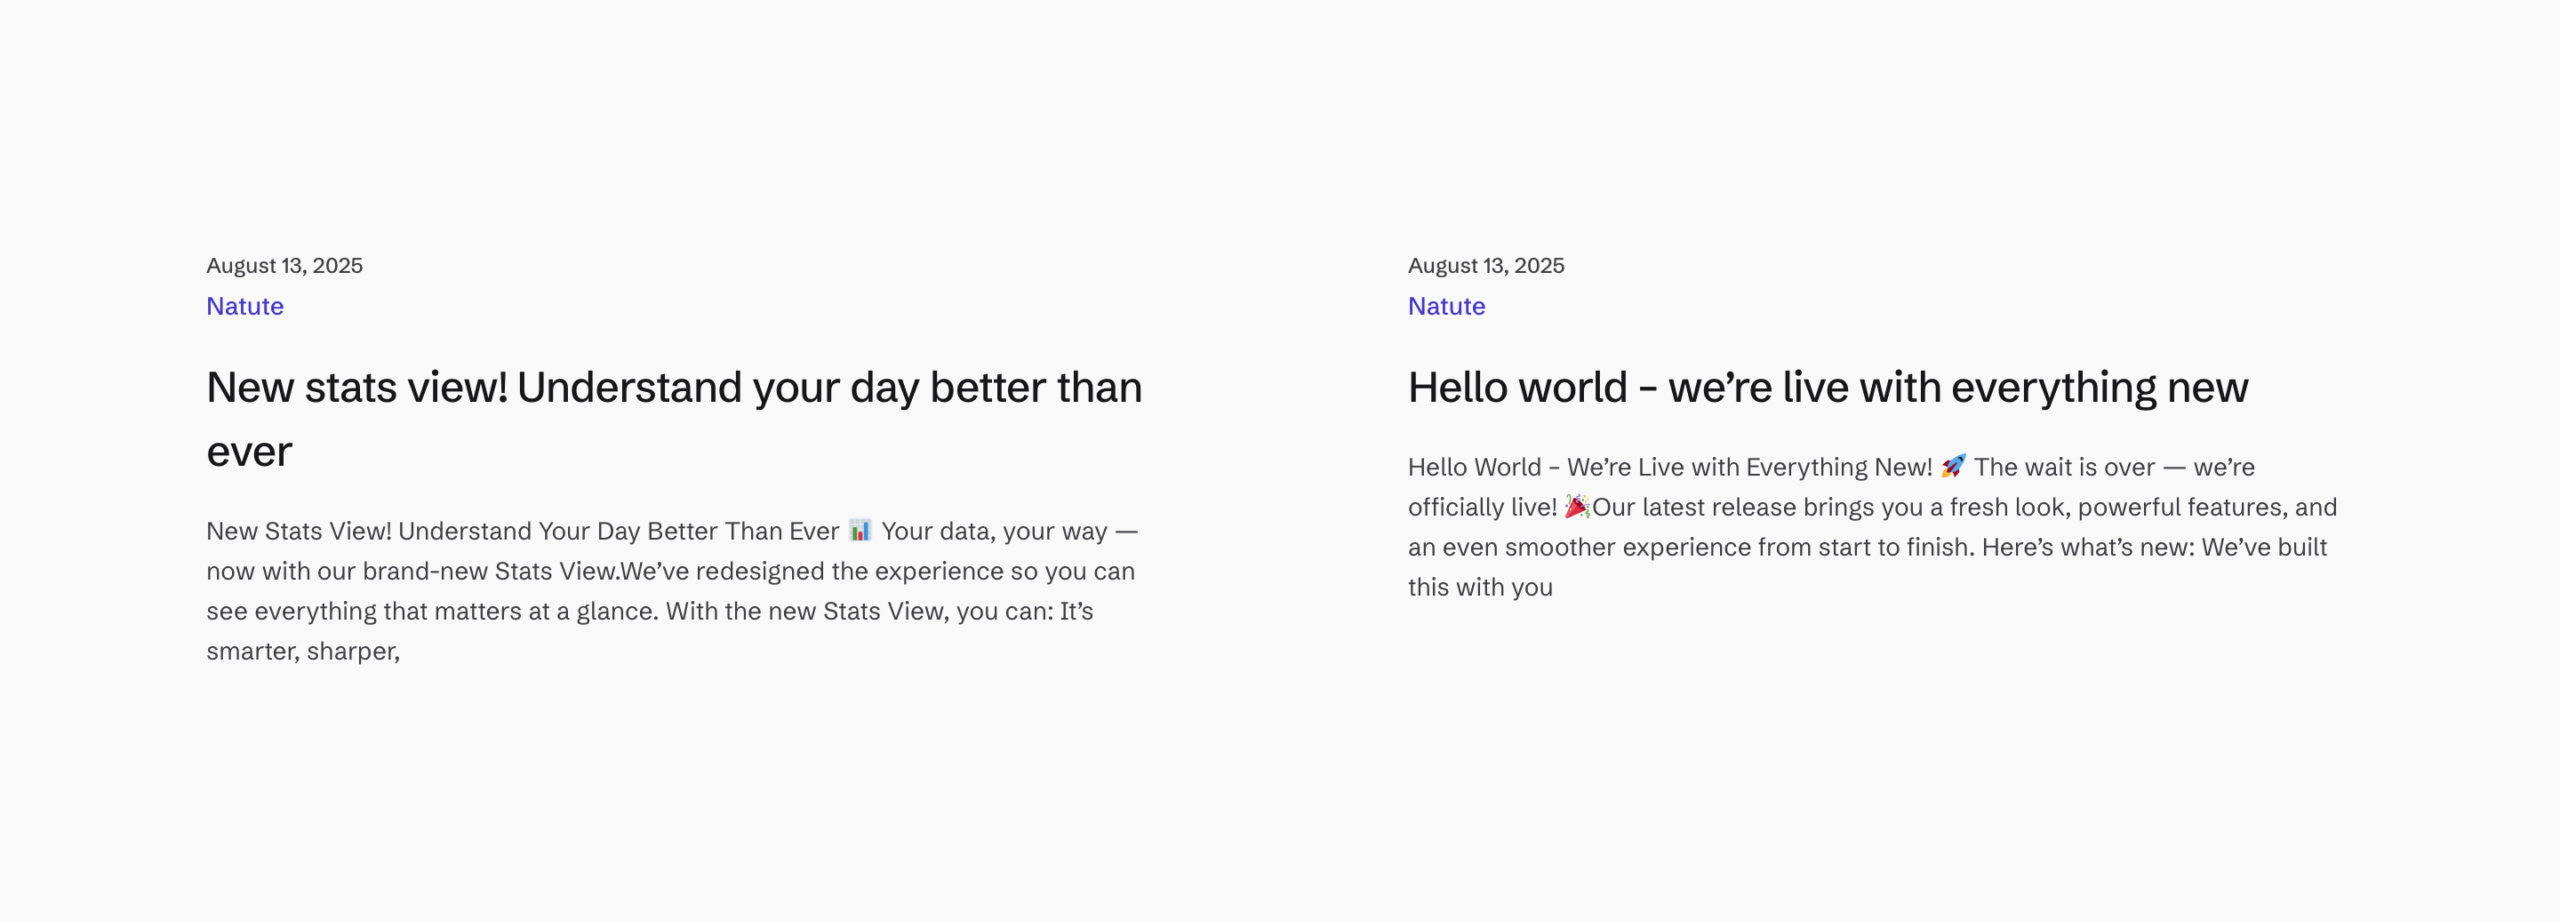
Task: Click the word "ever" on the title's second line
Action: pyautogui.click(x=250, y=452)
